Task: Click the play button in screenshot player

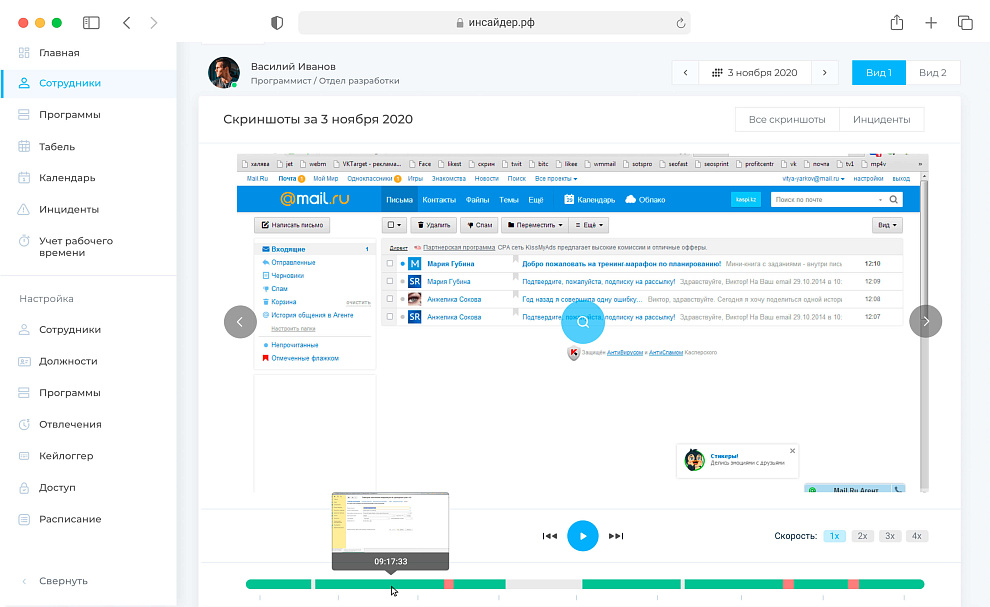Action: pyautogui.click(x=582, y=536)
